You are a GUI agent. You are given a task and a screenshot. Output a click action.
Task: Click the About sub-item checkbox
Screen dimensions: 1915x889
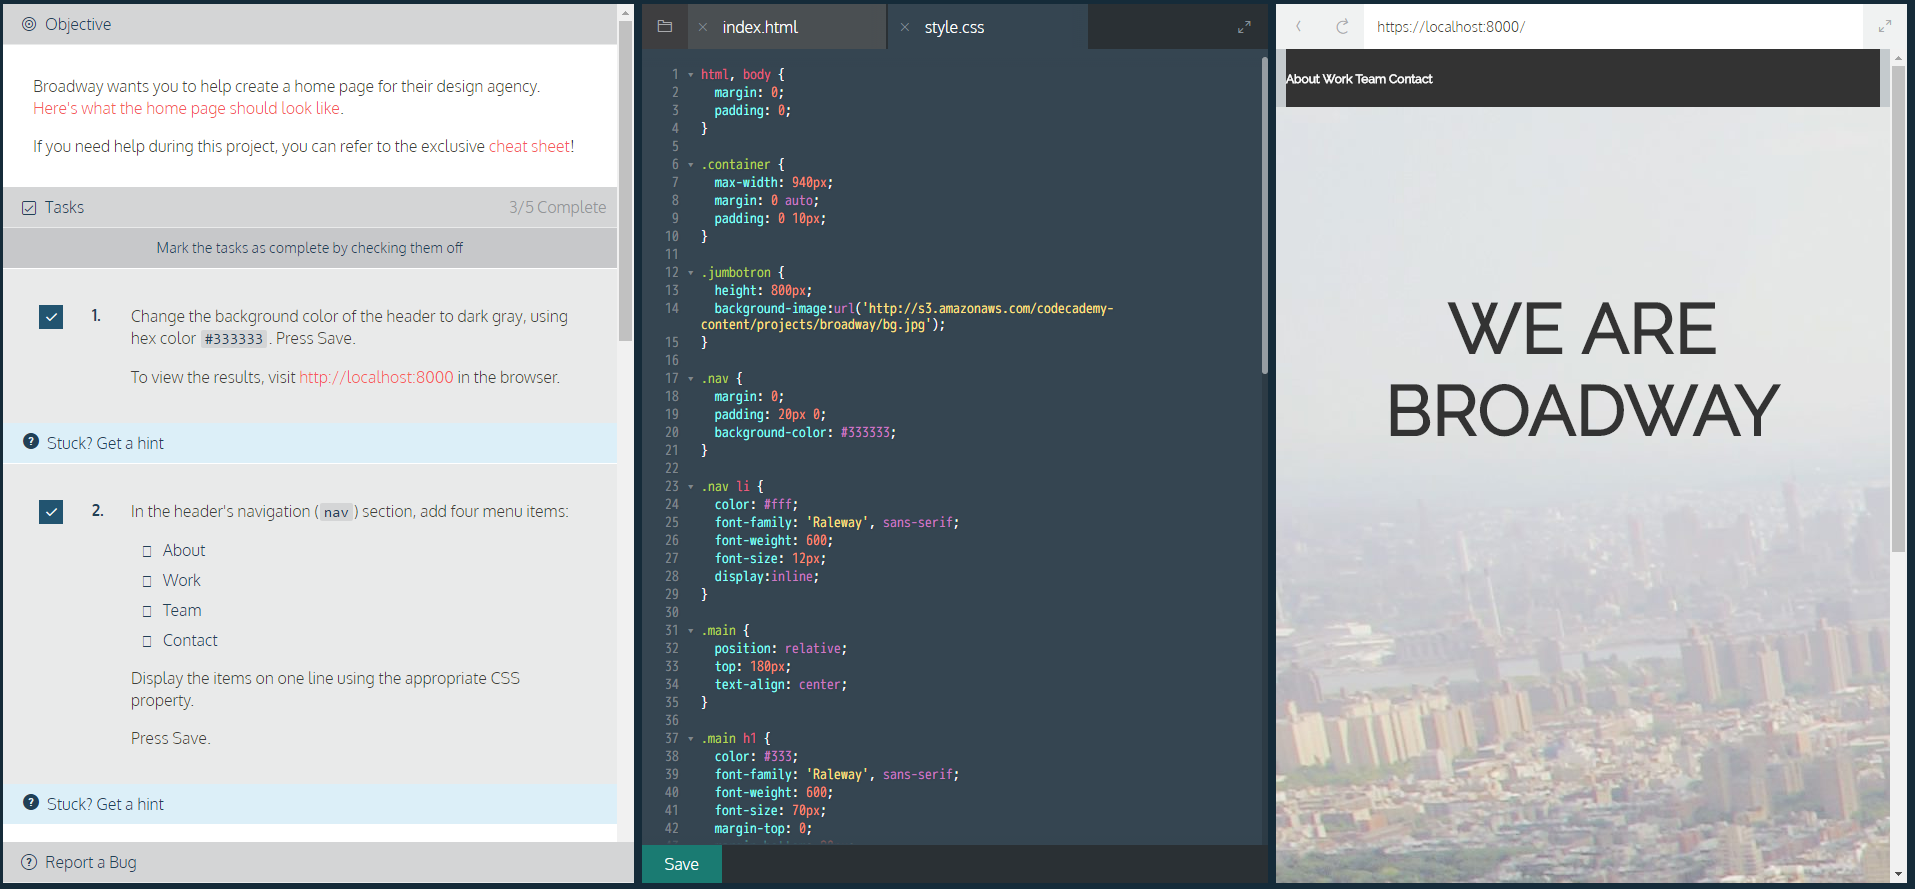(147, 551)
